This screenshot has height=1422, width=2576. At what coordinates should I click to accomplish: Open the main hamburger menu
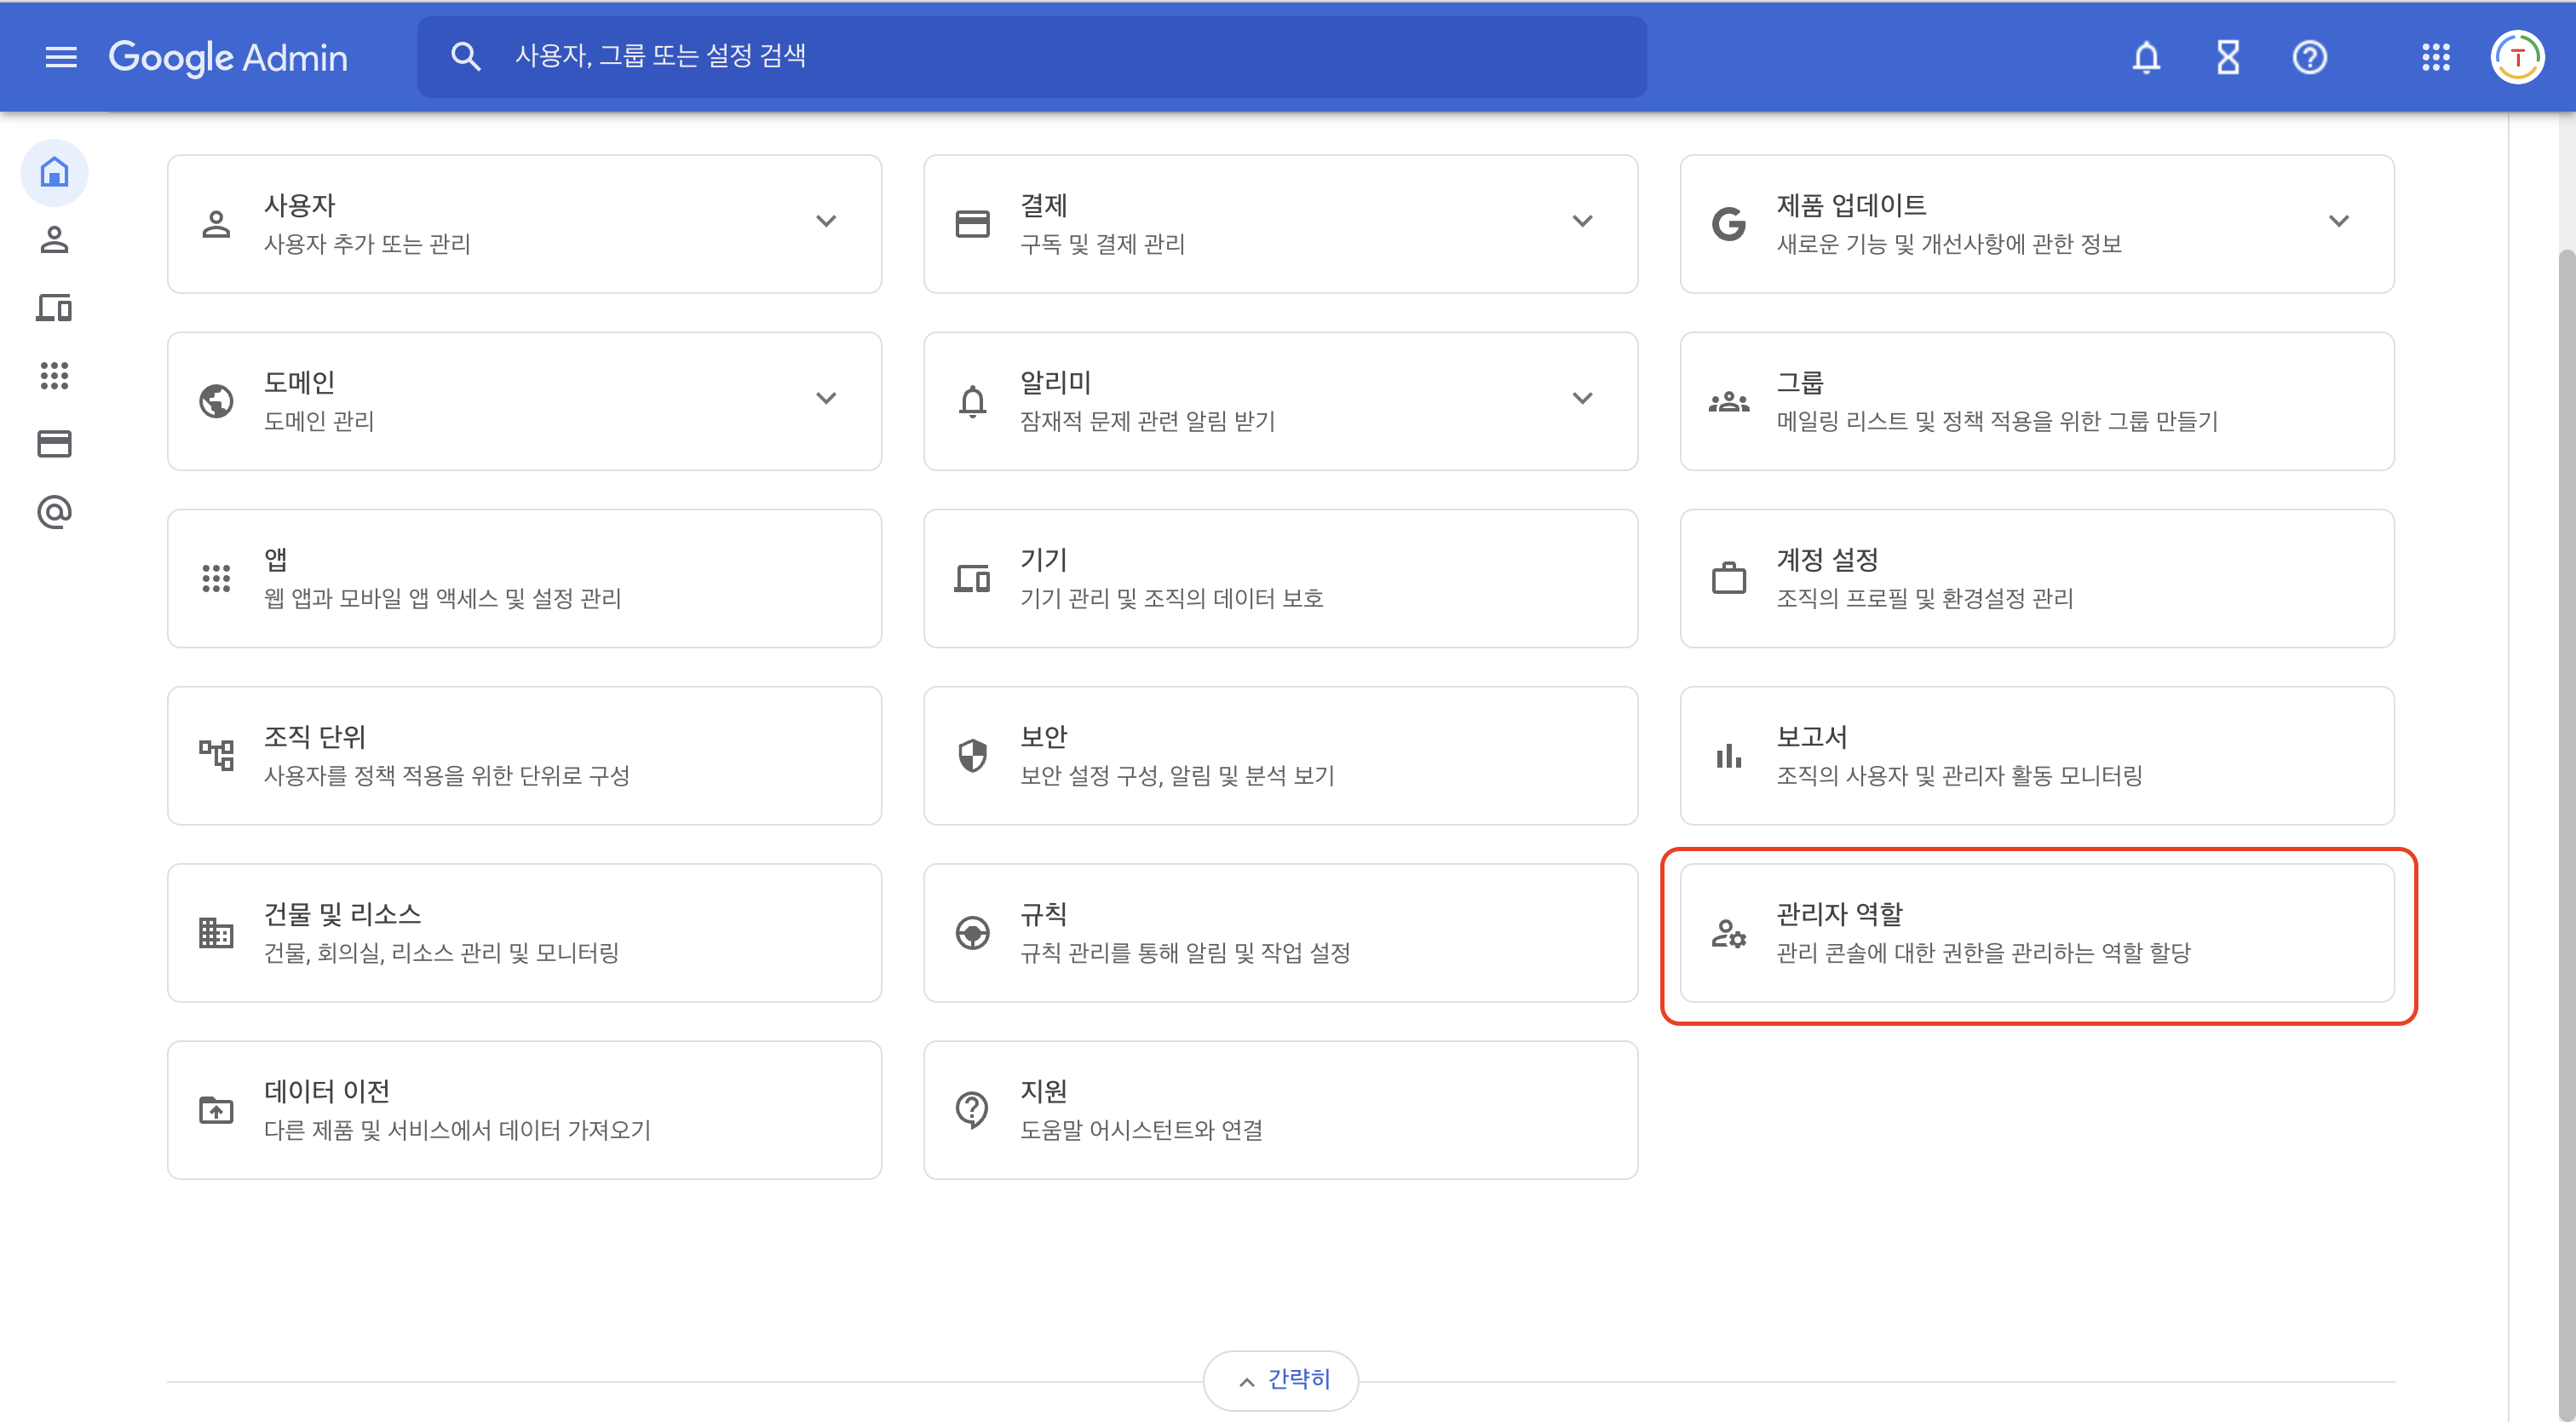[61, 57]
